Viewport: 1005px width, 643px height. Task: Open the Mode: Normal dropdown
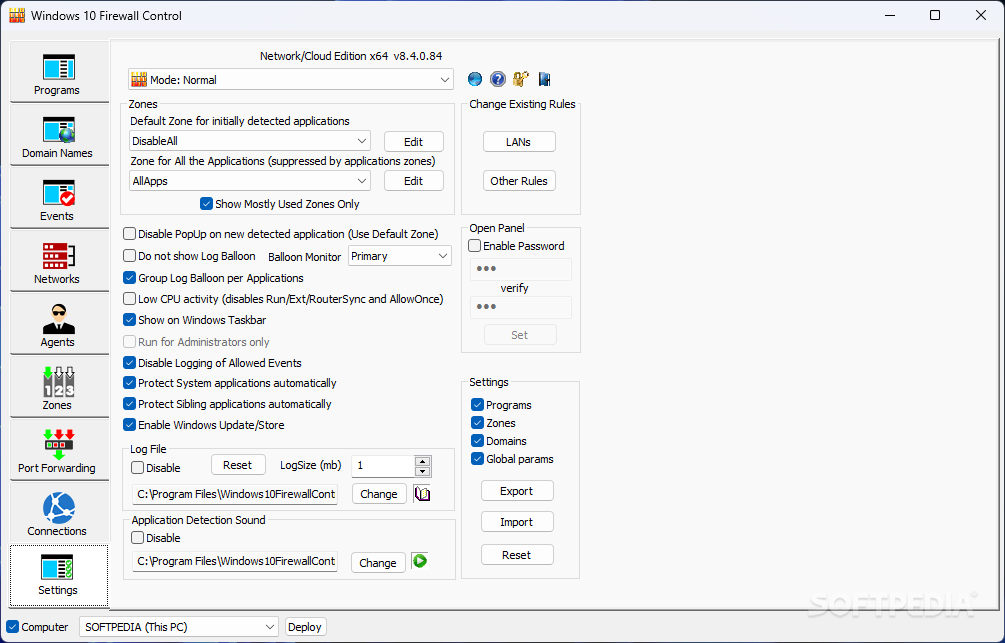point(291,79)
